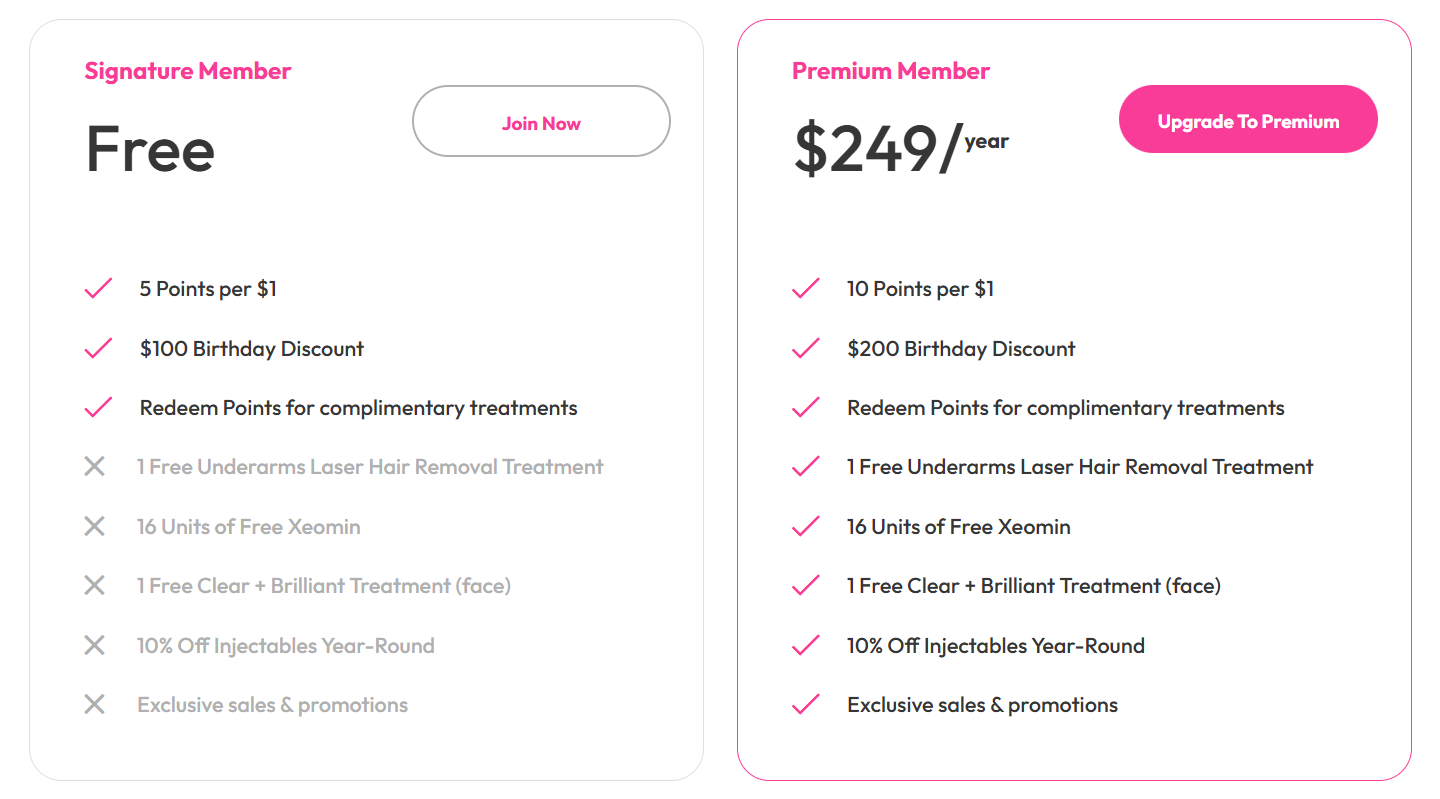Image resolution: width=1440 pixels, height=799 pixels.
Task: Click the checkmark for 16 Units of Free Xeomin
Action: (804, 526)
